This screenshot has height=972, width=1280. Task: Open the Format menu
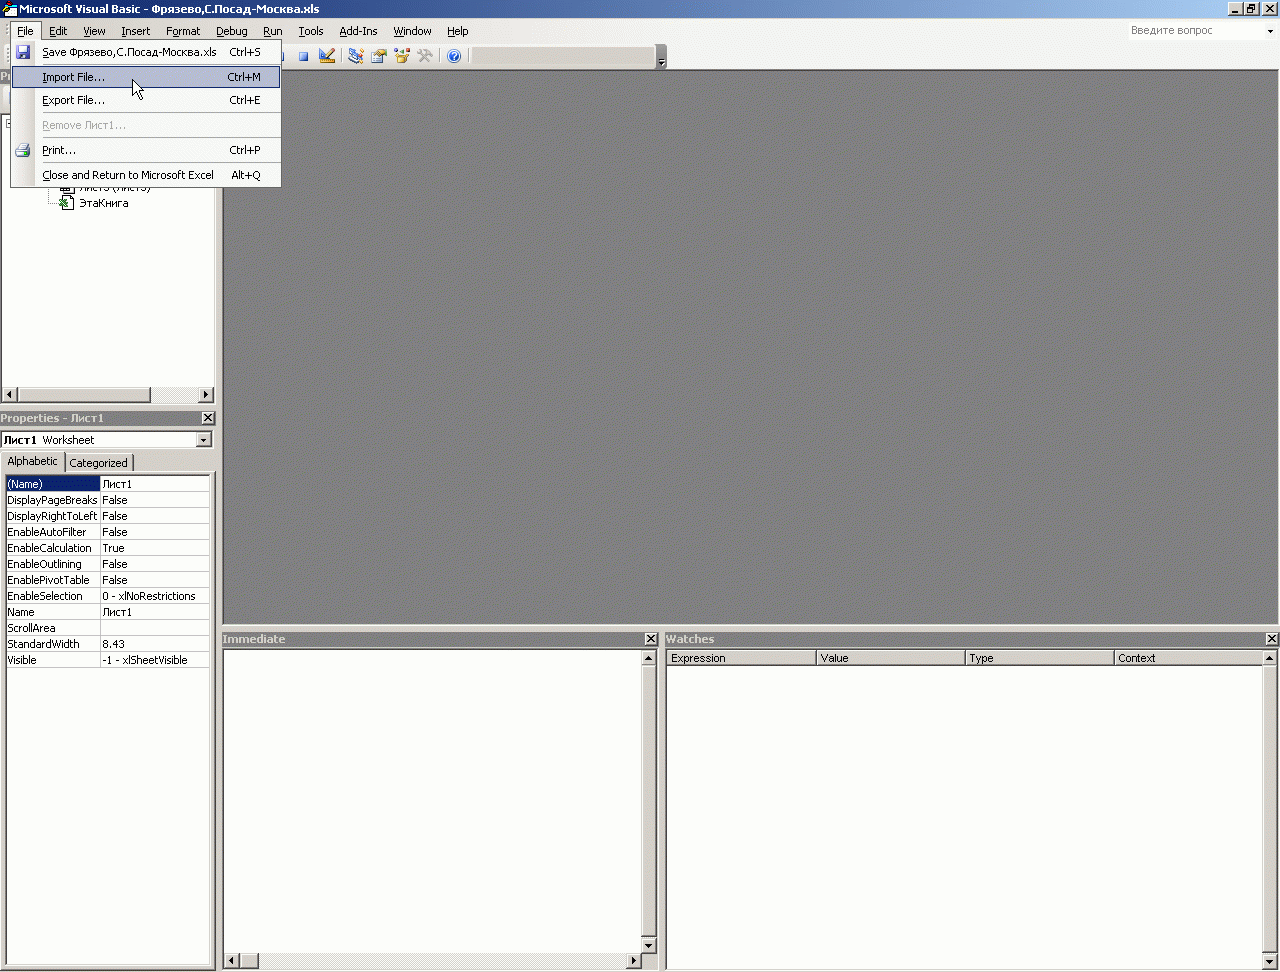click(183, 31)
